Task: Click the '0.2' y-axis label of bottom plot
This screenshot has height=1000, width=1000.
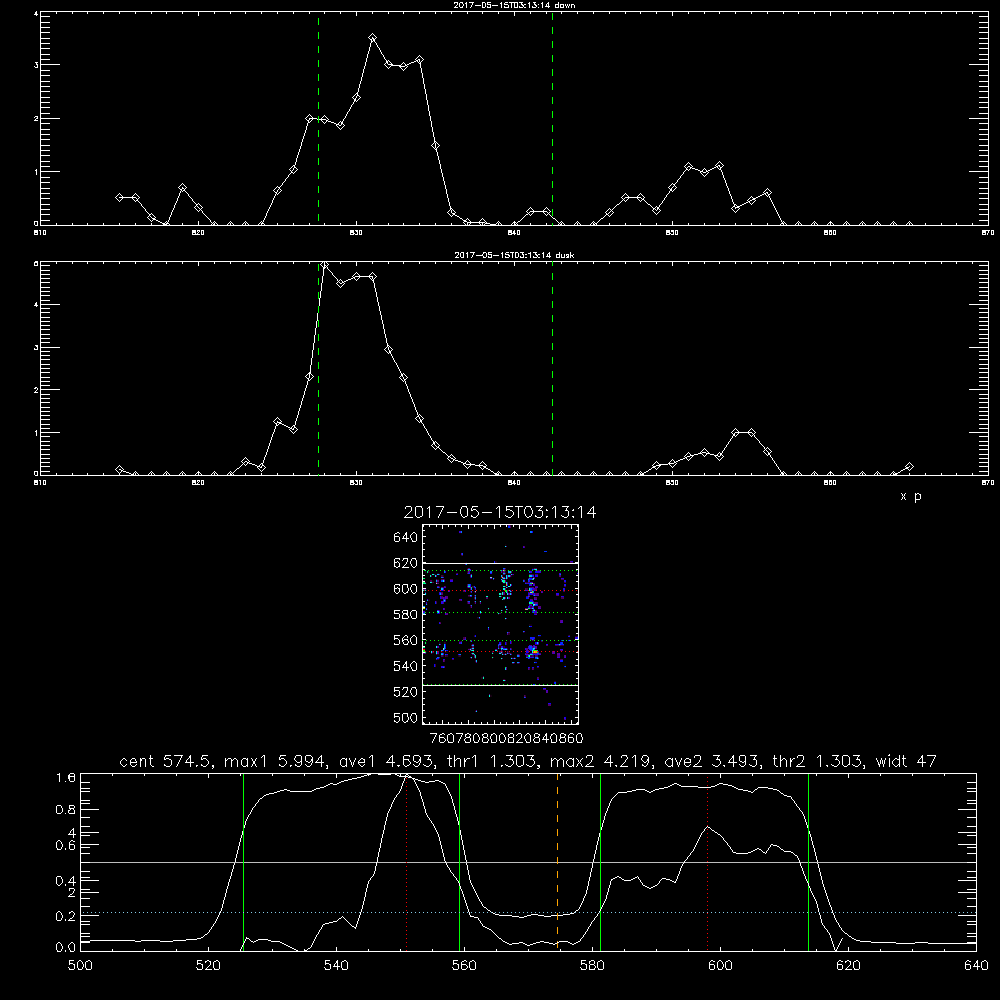Action: [x=66, y=916]
